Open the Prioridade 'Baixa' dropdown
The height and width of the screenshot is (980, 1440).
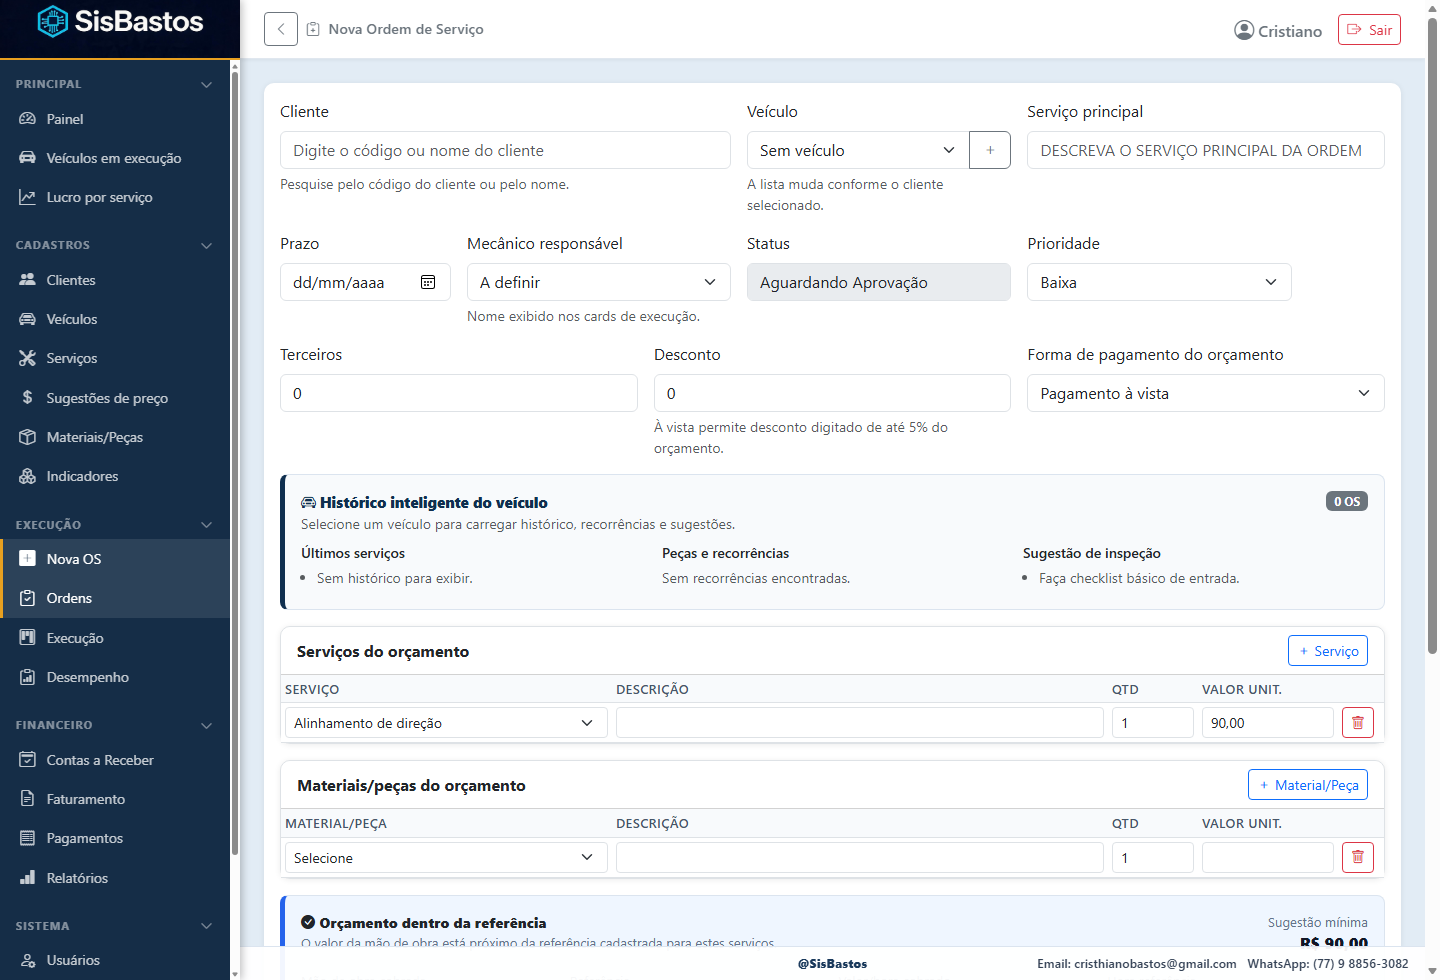[1159, 282]
